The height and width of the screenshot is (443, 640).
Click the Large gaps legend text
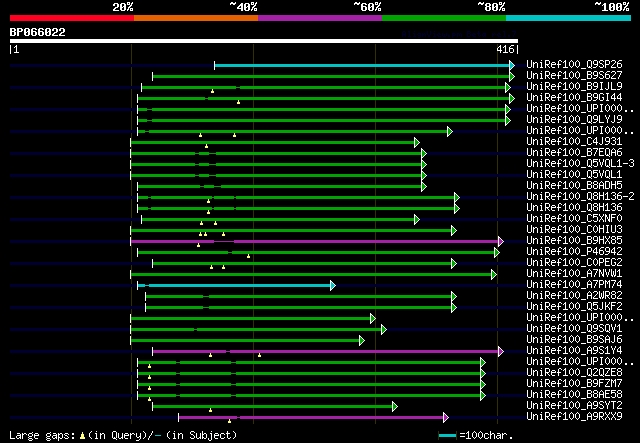pos(42,435)
